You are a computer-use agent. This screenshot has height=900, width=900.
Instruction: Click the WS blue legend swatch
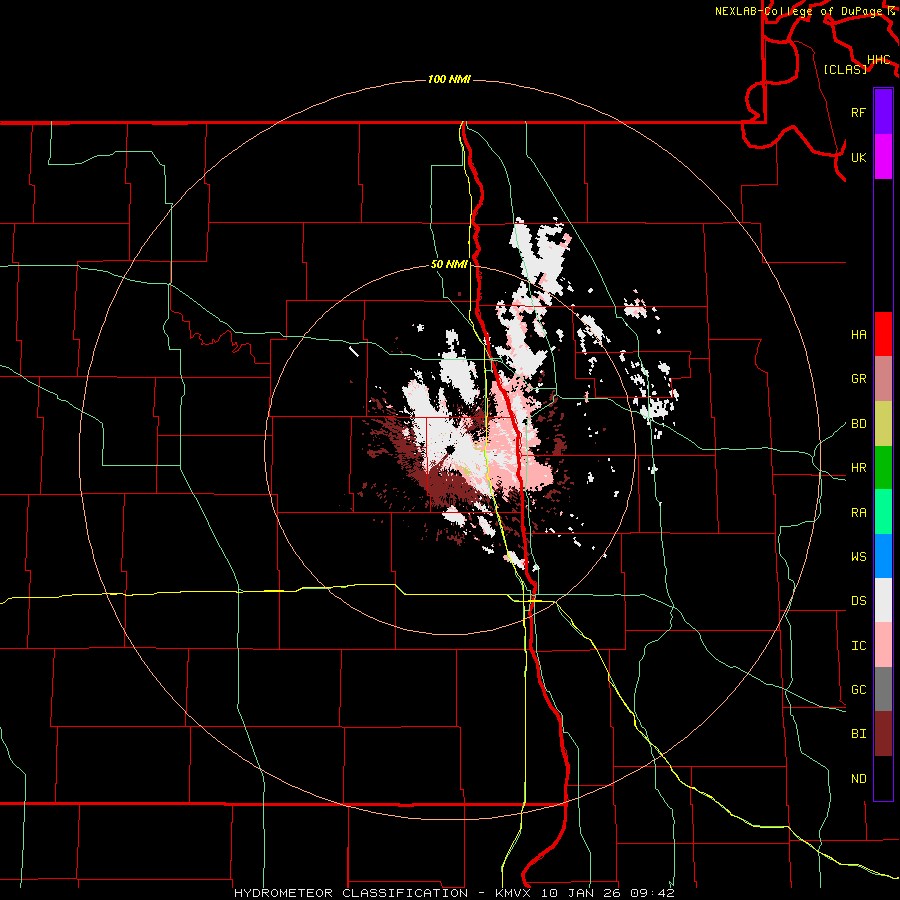coord(883,556)
